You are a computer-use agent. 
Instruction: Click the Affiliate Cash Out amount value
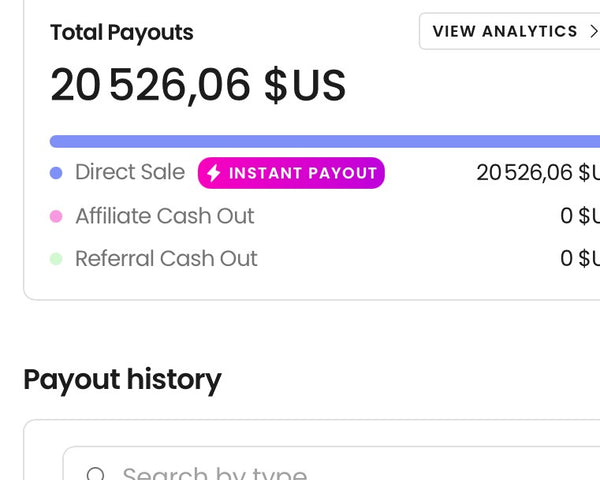(x=580, y=216)
